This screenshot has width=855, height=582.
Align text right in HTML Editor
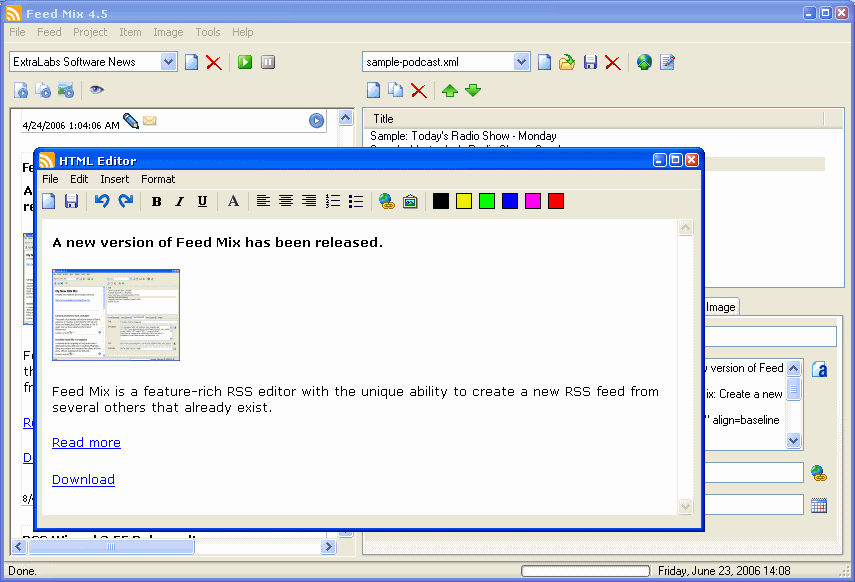pyautogui.click(x=309, y=201)
